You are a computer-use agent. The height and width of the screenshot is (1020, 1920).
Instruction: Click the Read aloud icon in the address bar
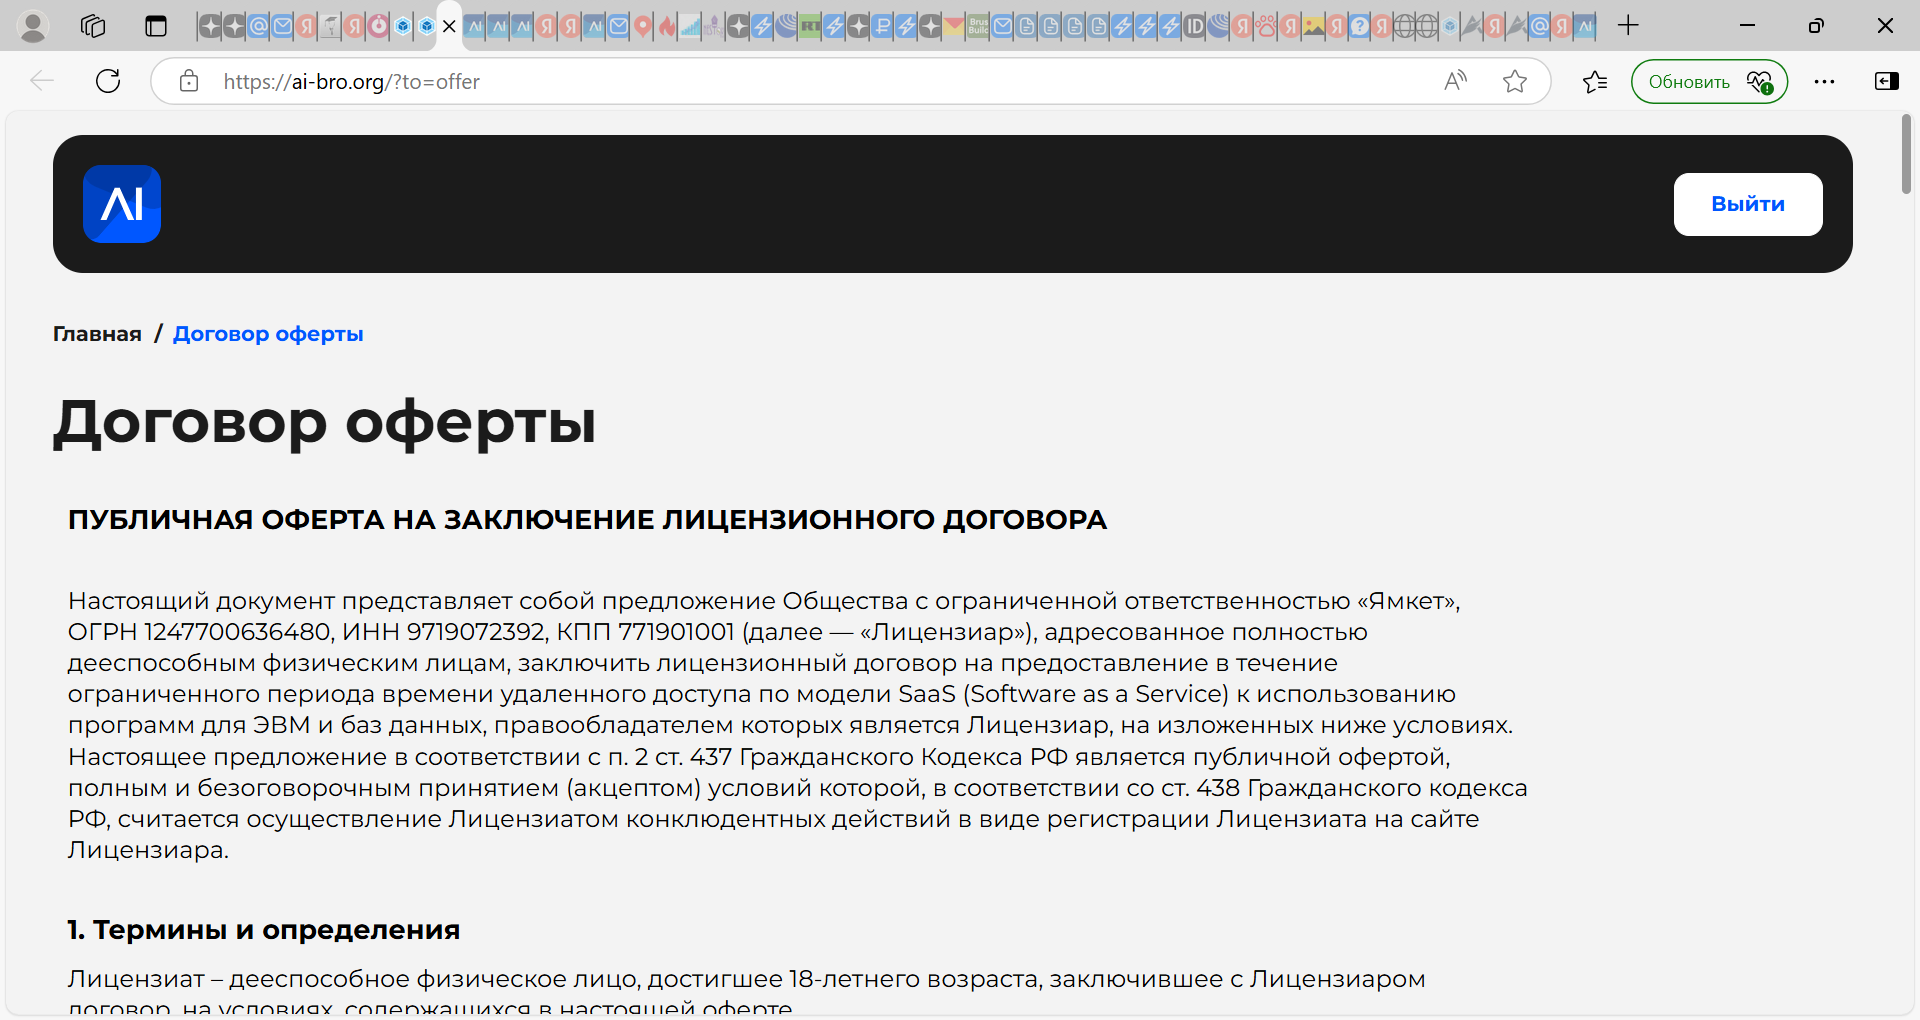click(1455, 81)
